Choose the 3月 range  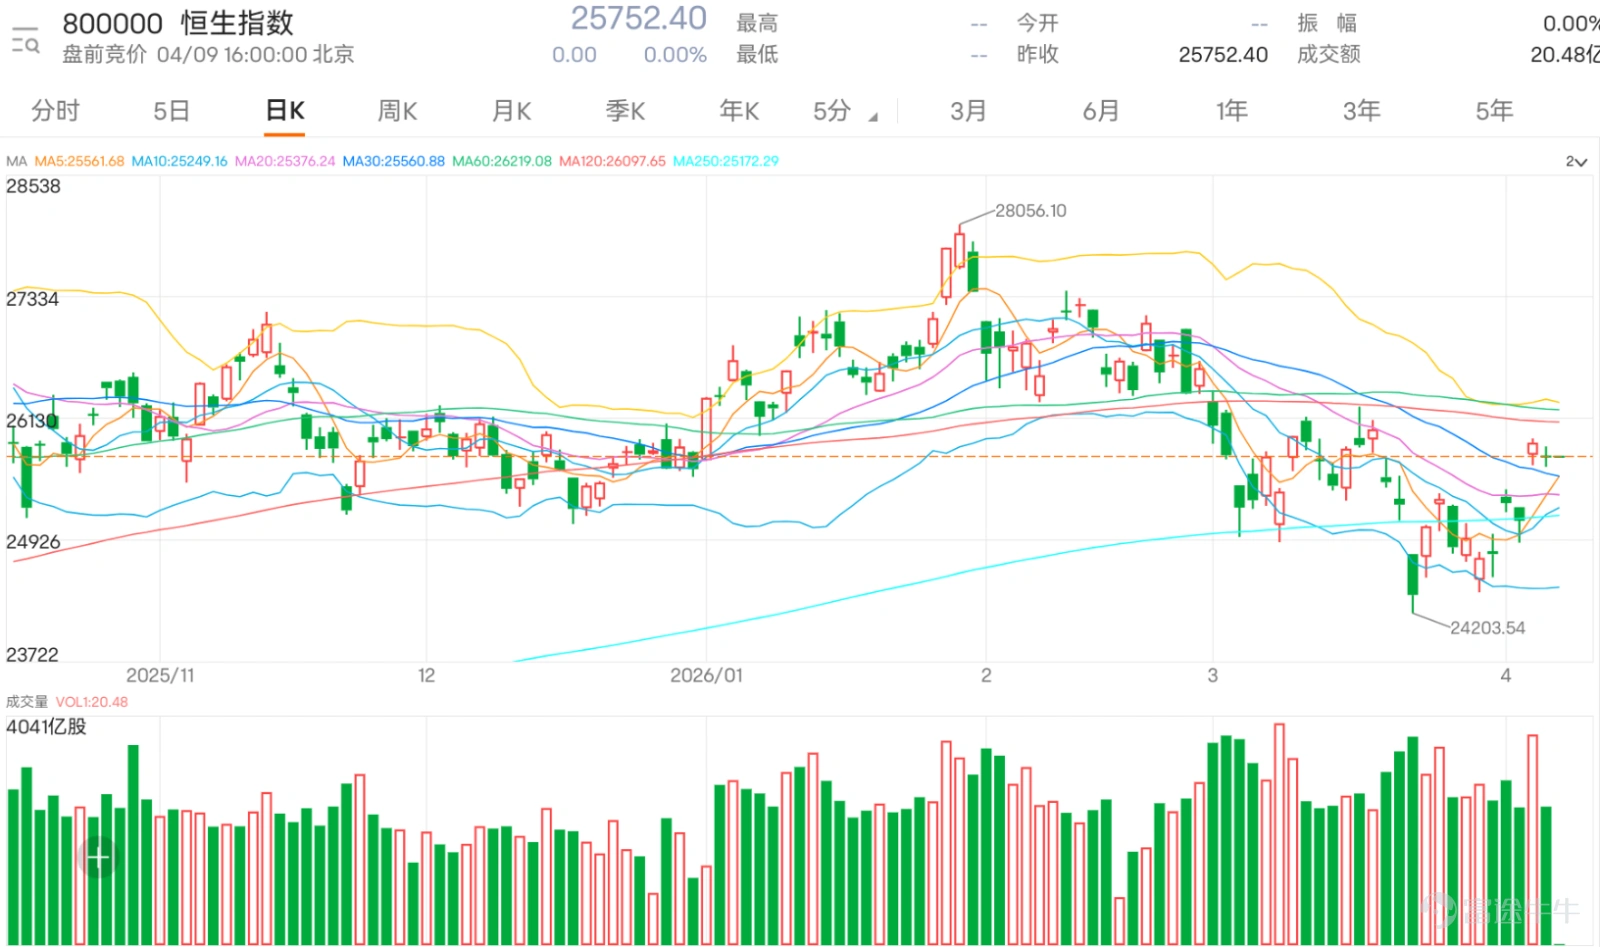point(968,110)
